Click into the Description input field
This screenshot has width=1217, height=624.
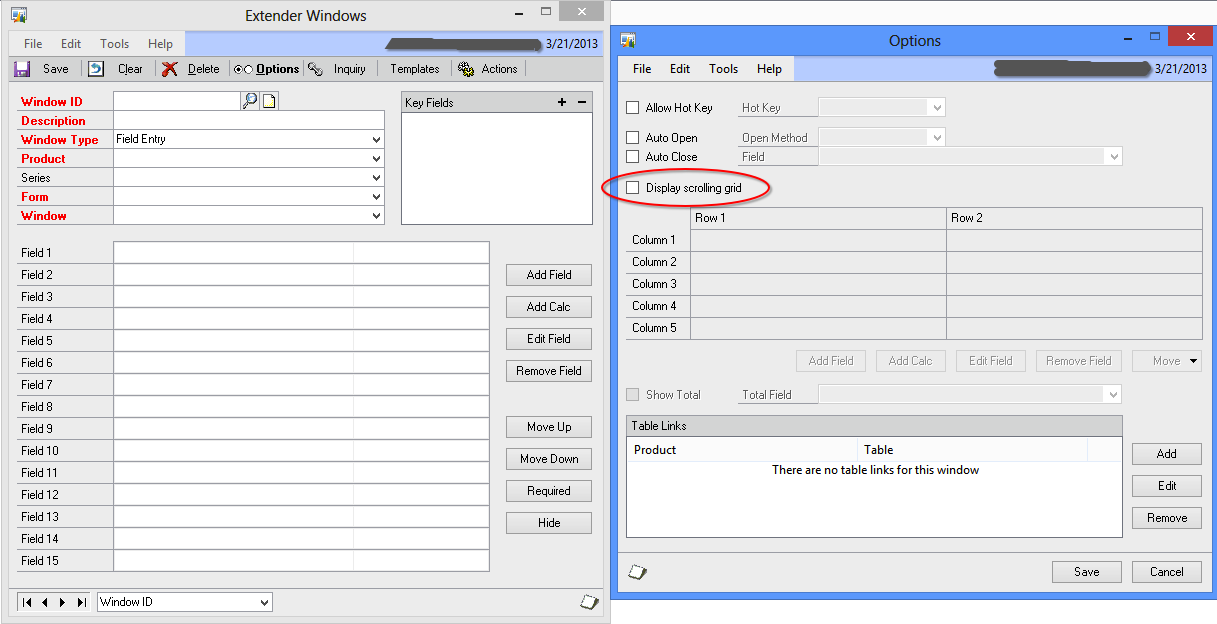coord(248,121)
